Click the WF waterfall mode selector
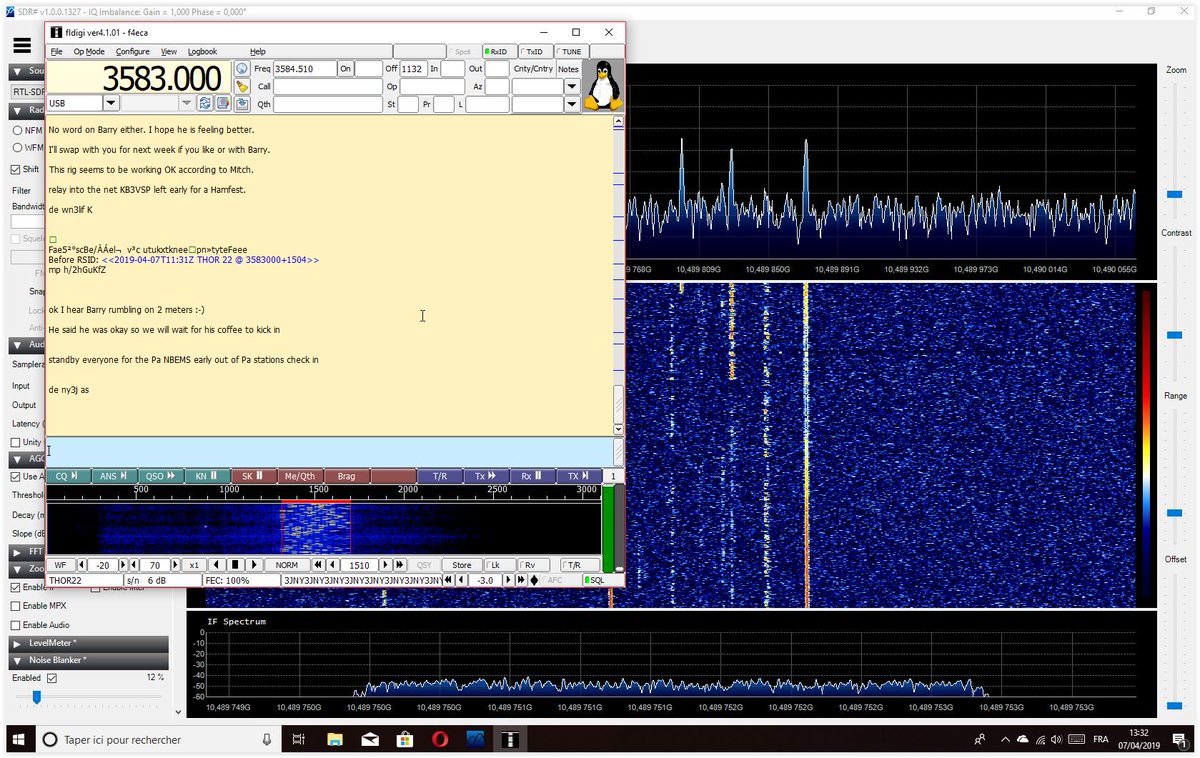1200x758 pixels. pyautogui.click(x=60, y=565)
